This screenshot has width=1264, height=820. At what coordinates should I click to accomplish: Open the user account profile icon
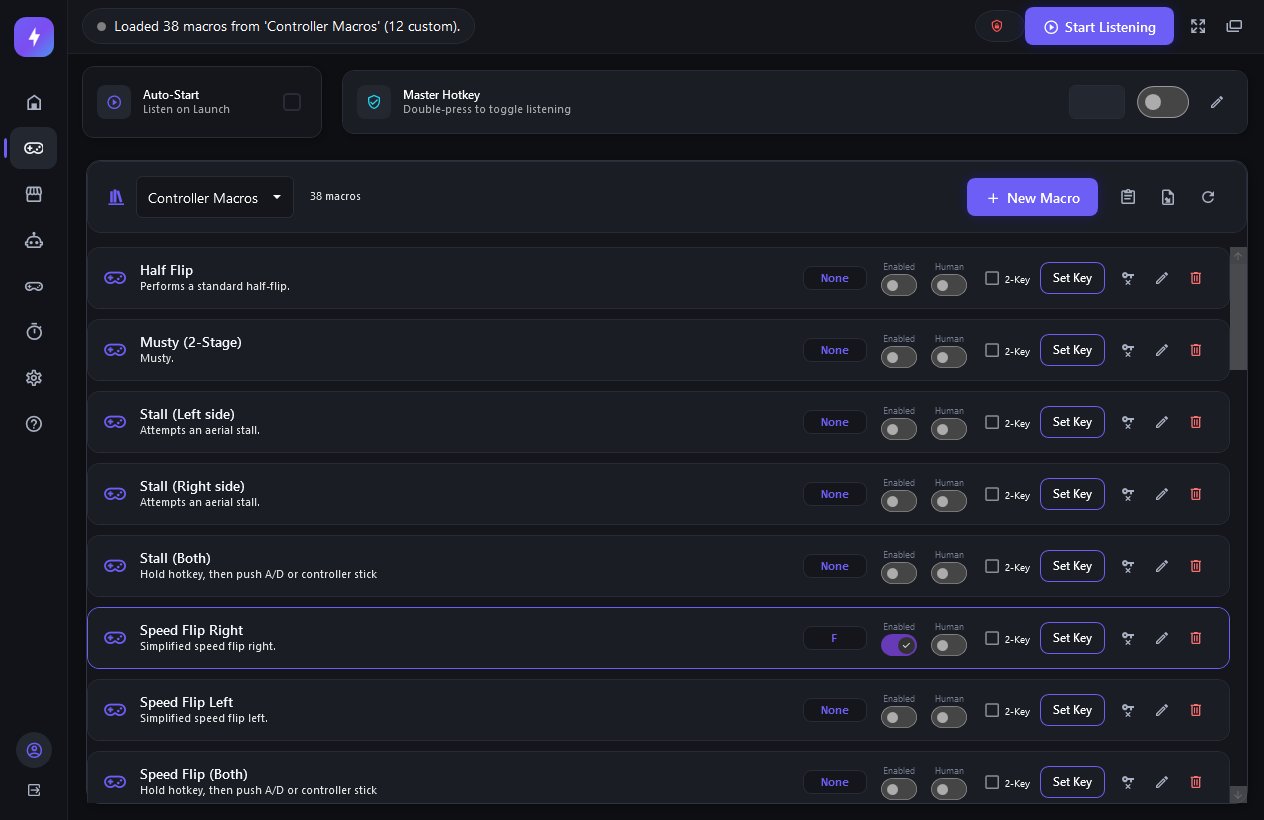click(x=34, y=750)
